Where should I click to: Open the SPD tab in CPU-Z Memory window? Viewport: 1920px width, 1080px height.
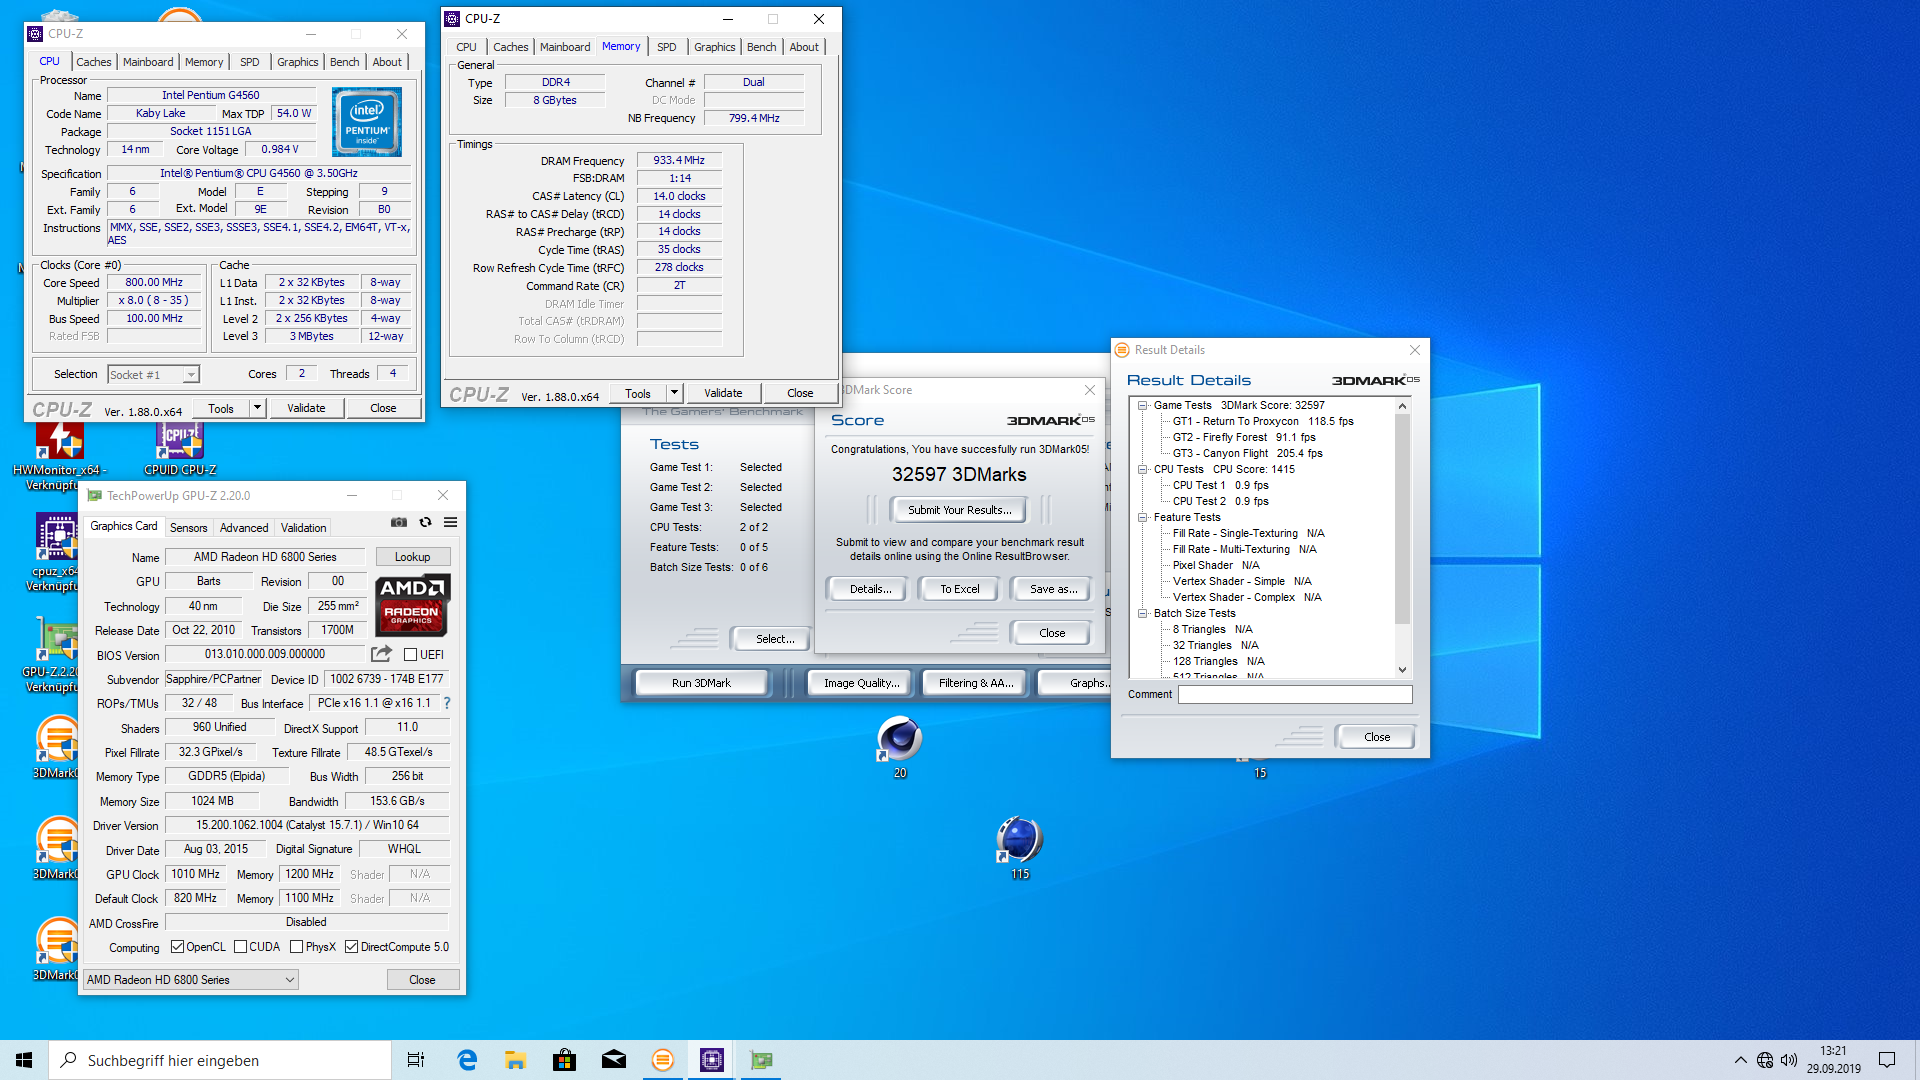coord(667,47)
